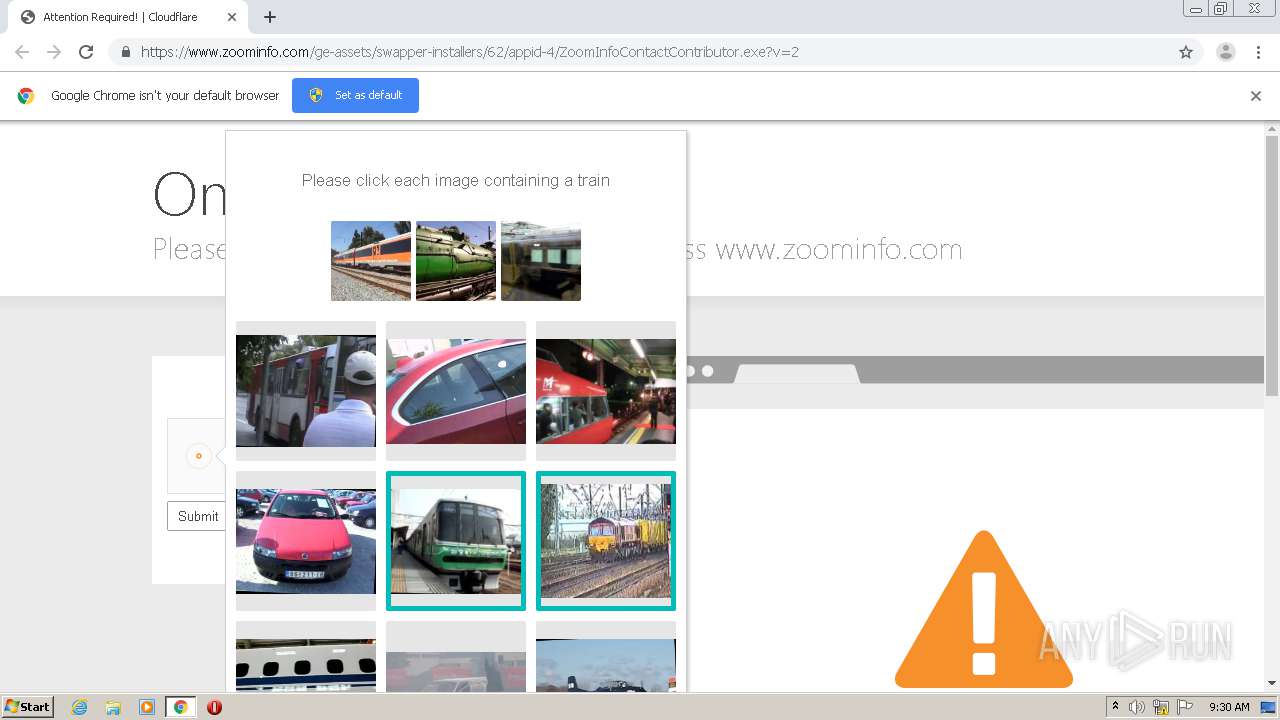Open the network tray icon
The height and width of the screenshot is (720, 1280).
(x=1161, y=707)
